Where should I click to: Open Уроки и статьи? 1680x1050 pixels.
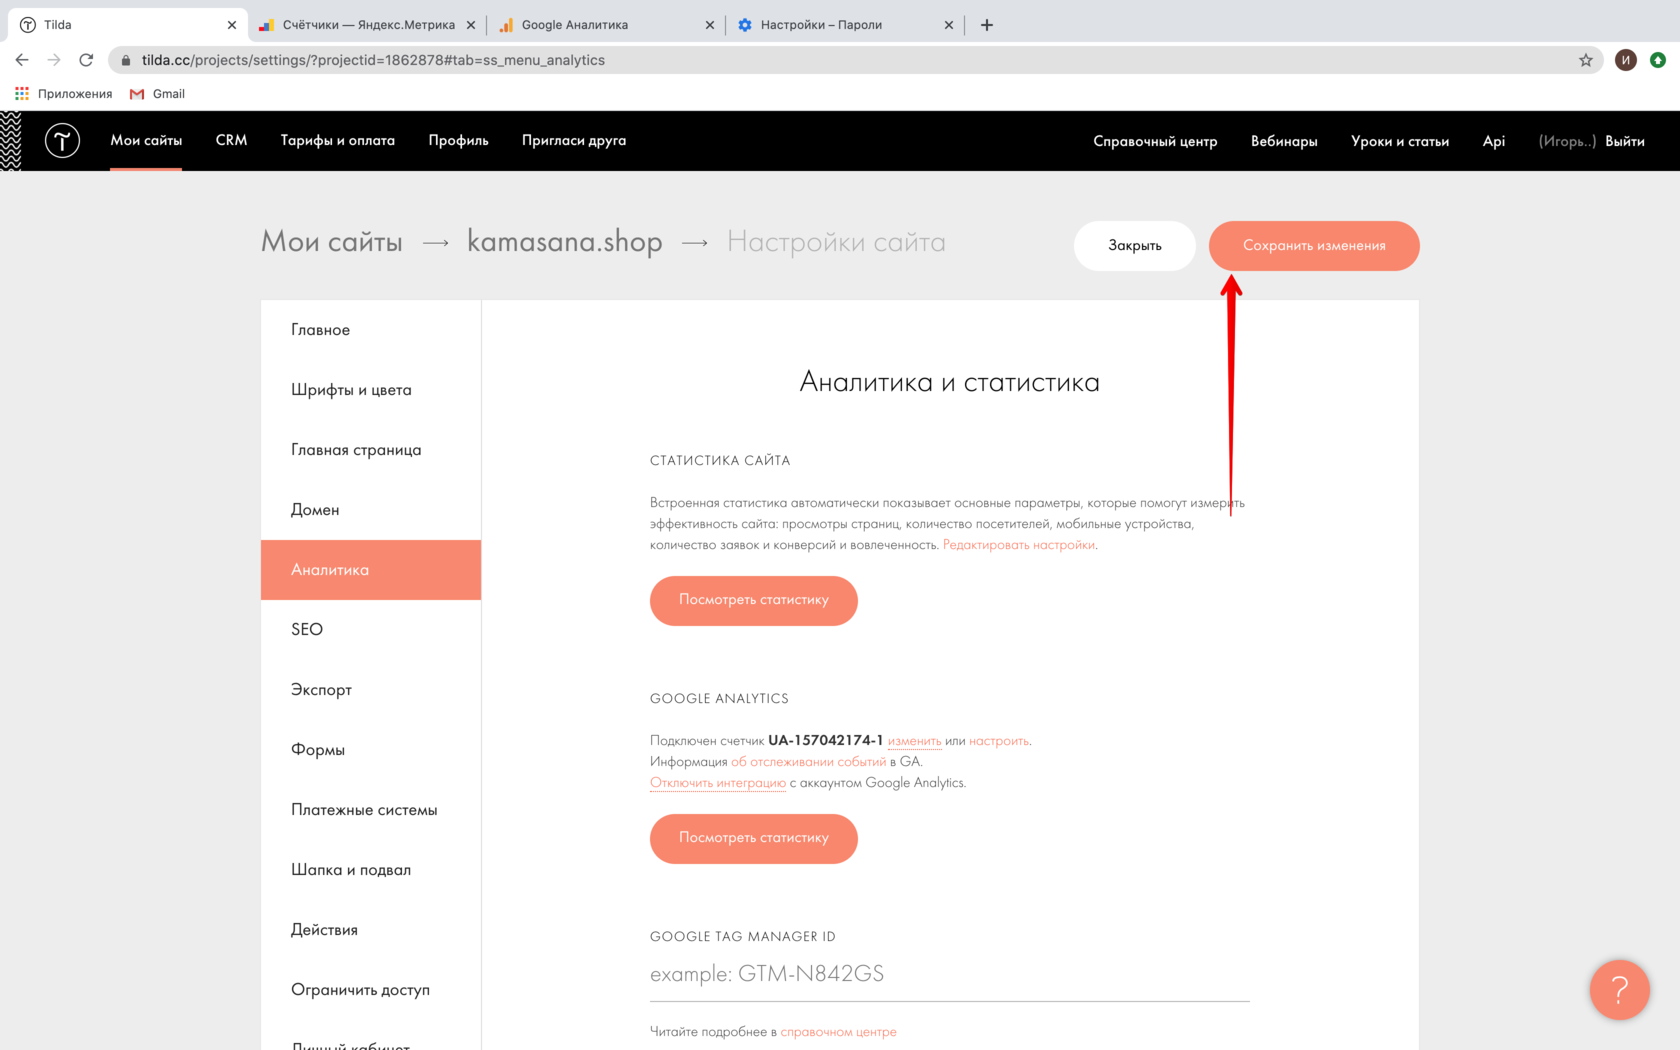click(x=1400, y=141)
